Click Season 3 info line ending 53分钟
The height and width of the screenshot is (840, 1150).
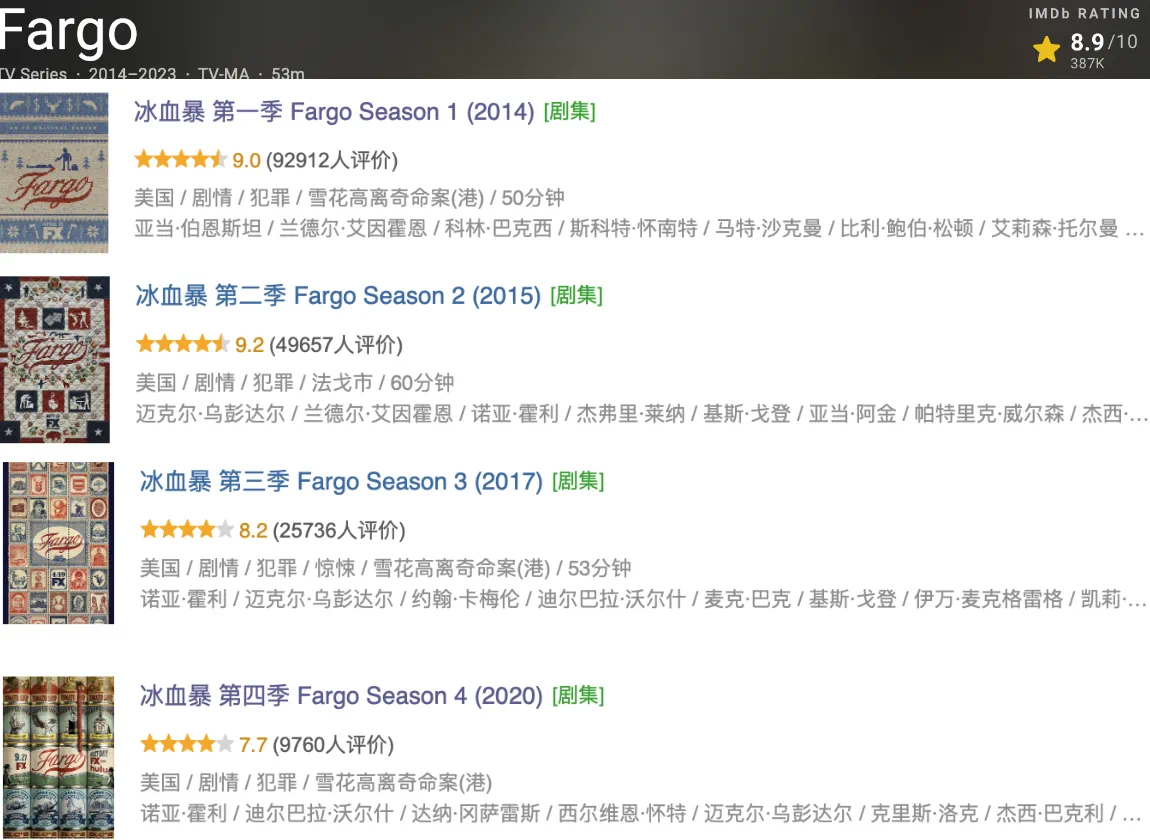386,568
